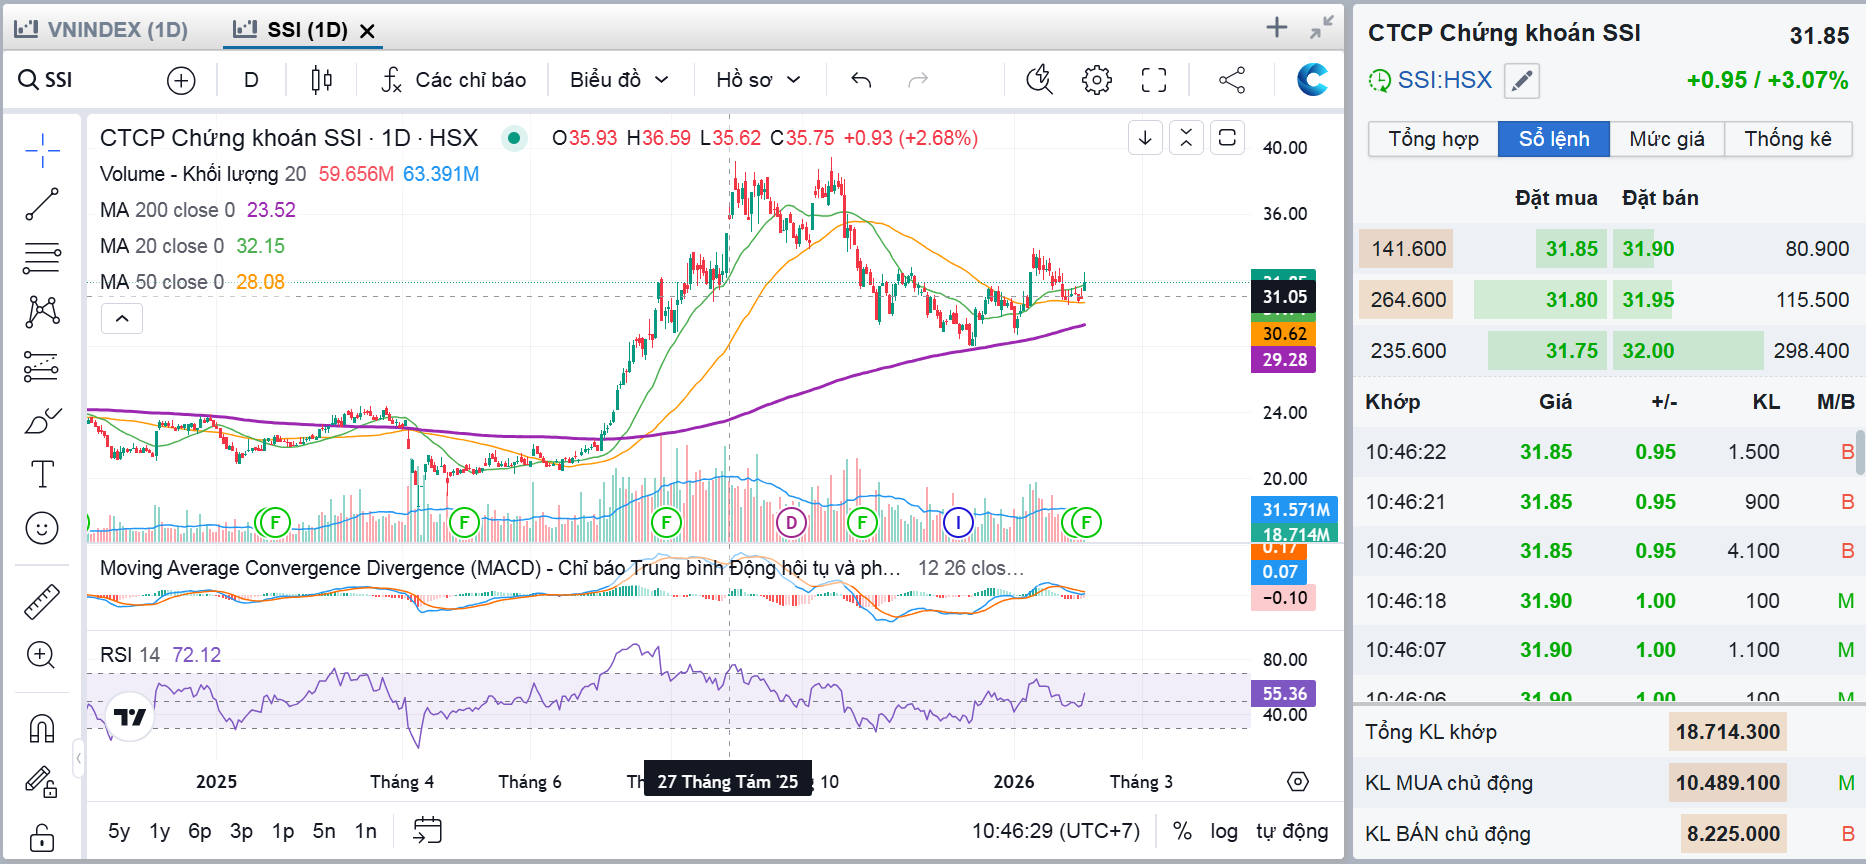Activate the magnet snap mode
Viewport: 1866px width, 864px height.
(42, 728)
